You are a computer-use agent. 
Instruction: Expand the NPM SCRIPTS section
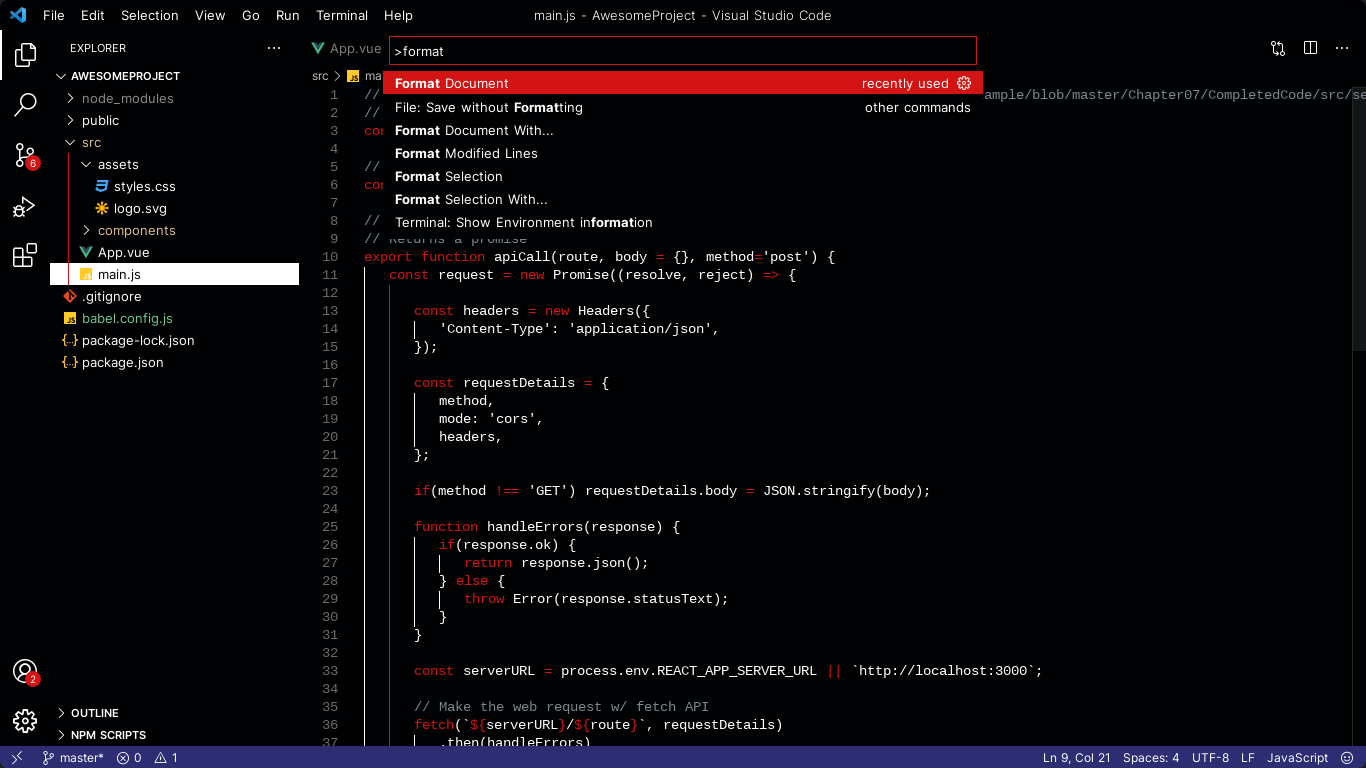(x=175, y=735)
